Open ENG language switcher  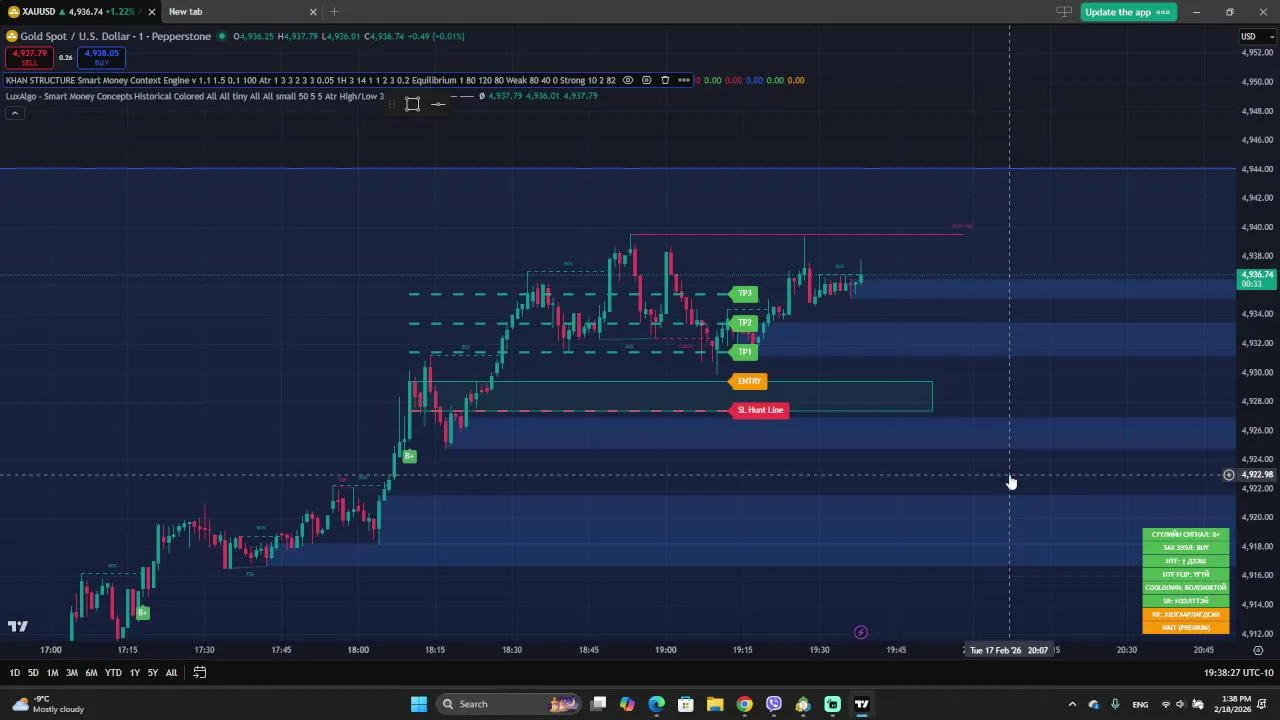(1140, 704)
